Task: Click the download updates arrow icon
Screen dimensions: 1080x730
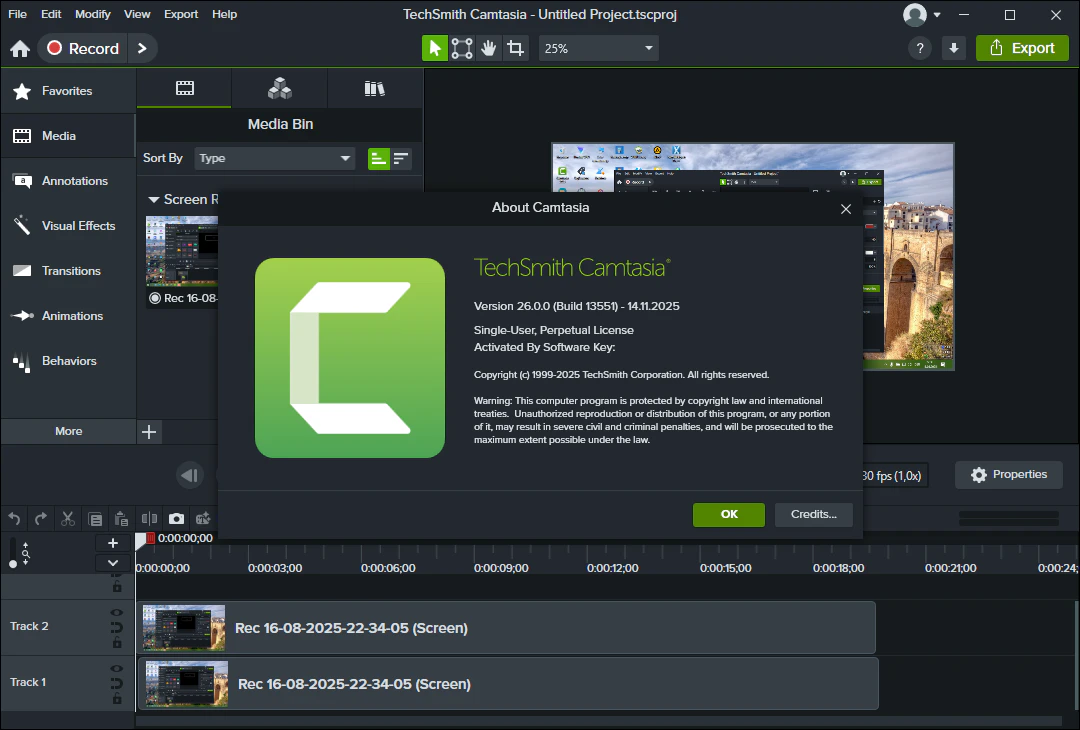Action: click(954, 48)
